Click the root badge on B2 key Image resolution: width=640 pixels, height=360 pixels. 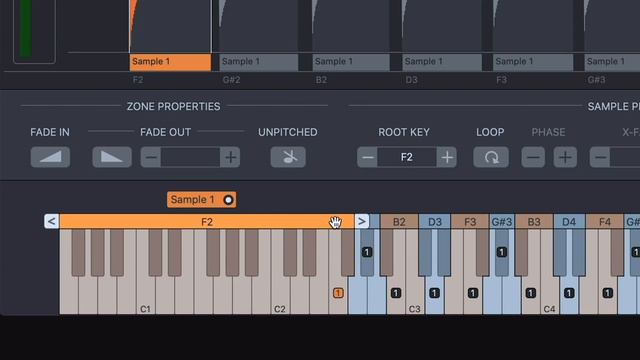(396, 293)
